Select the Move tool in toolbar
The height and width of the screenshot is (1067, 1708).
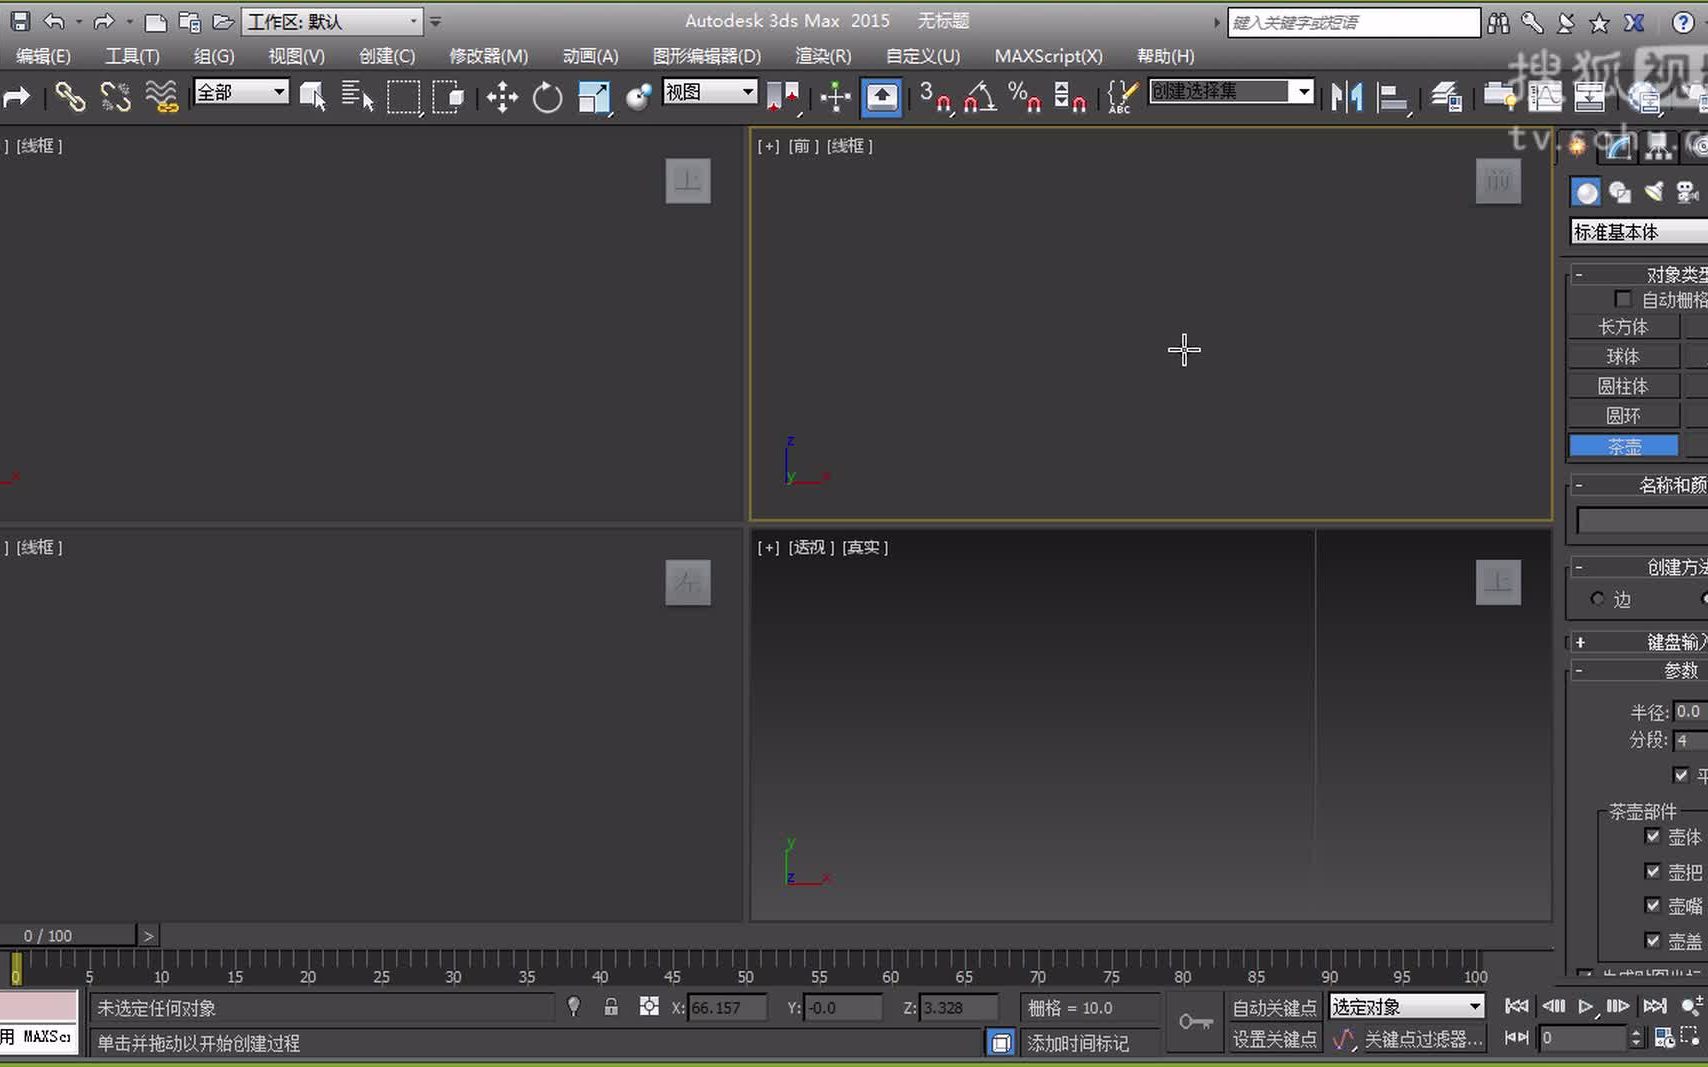(502, 97)
